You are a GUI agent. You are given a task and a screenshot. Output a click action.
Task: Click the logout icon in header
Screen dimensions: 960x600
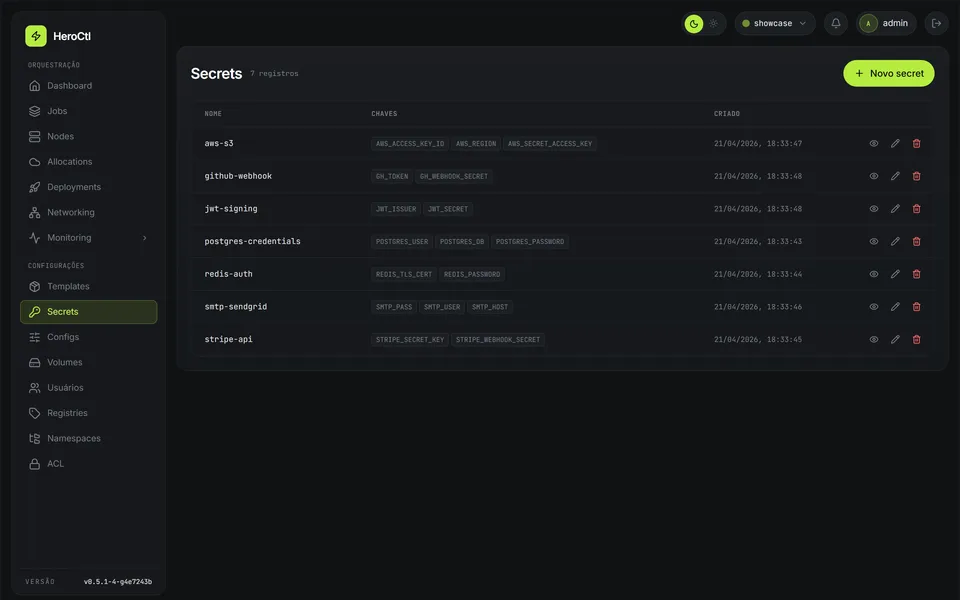pyautogui.click(x=936, y=23)
